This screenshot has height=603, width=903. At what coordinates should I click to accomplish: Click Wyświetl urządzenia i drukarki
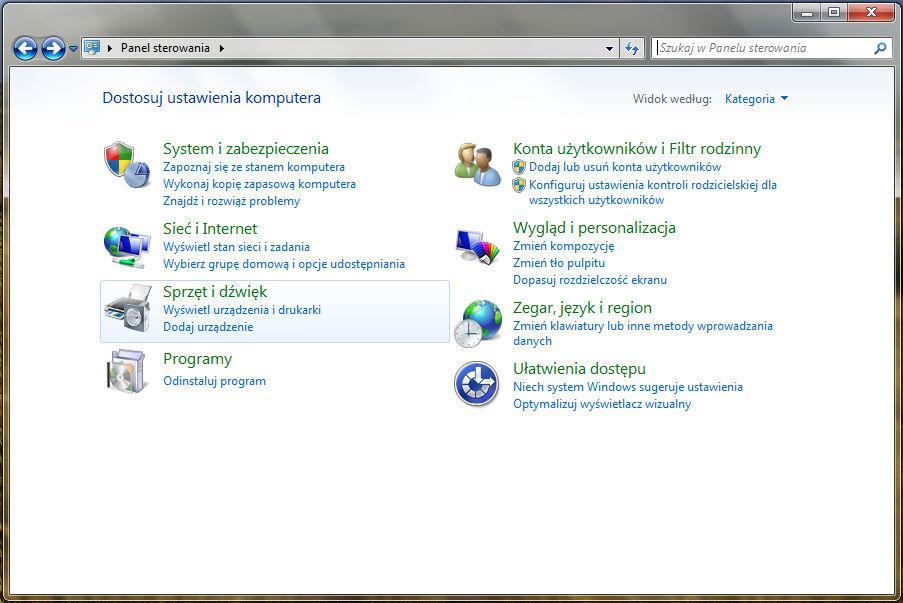point(242,310)
